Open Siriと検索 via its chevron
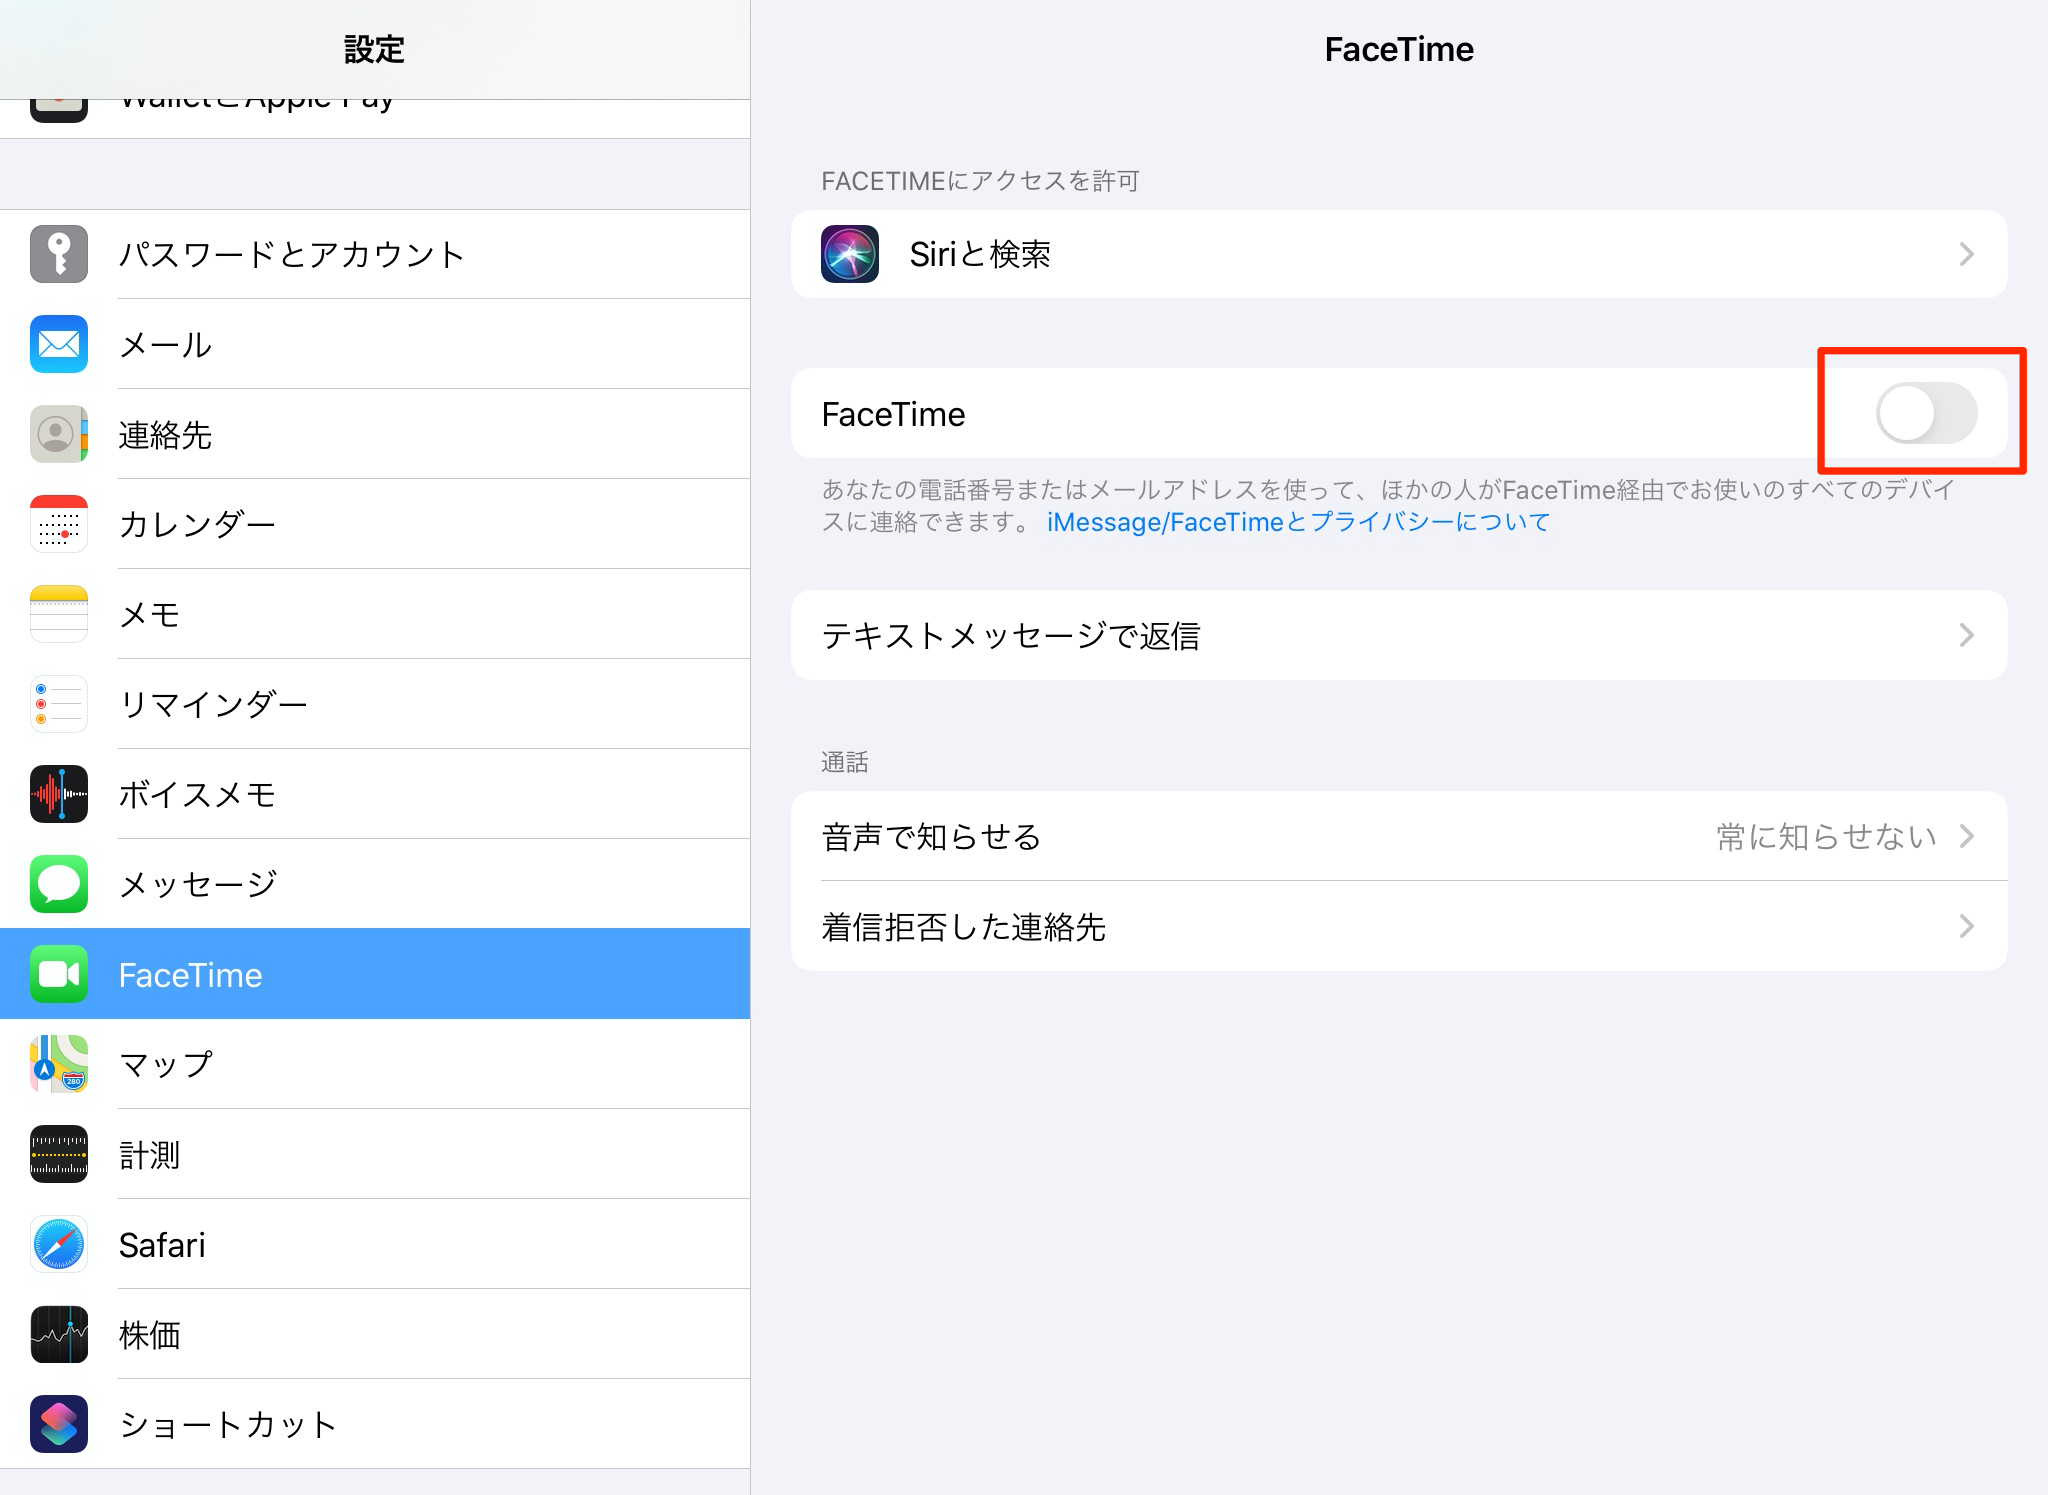The image size is (2048, 1495). point(1966,254)
